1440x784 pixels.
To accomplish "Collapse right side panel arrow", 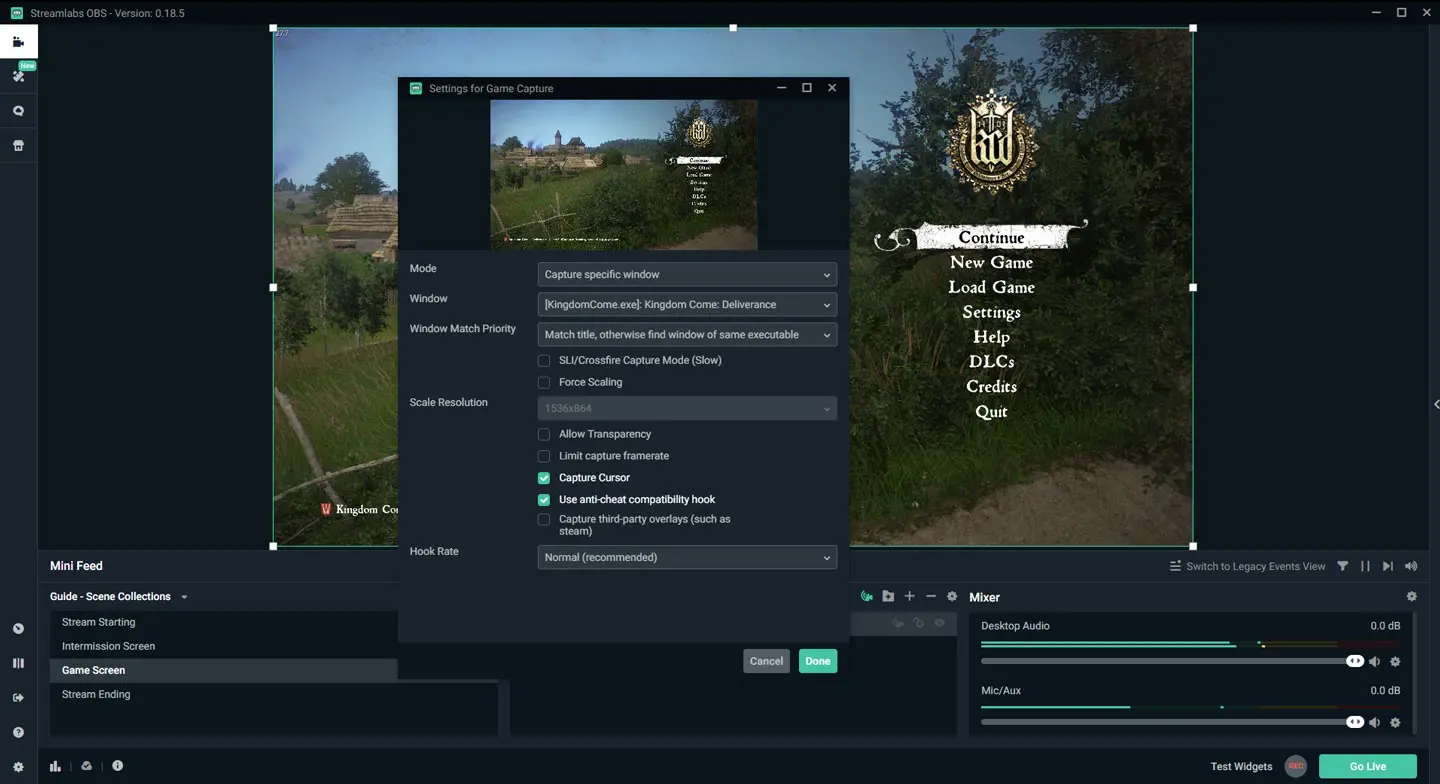I will point(1436,404).
